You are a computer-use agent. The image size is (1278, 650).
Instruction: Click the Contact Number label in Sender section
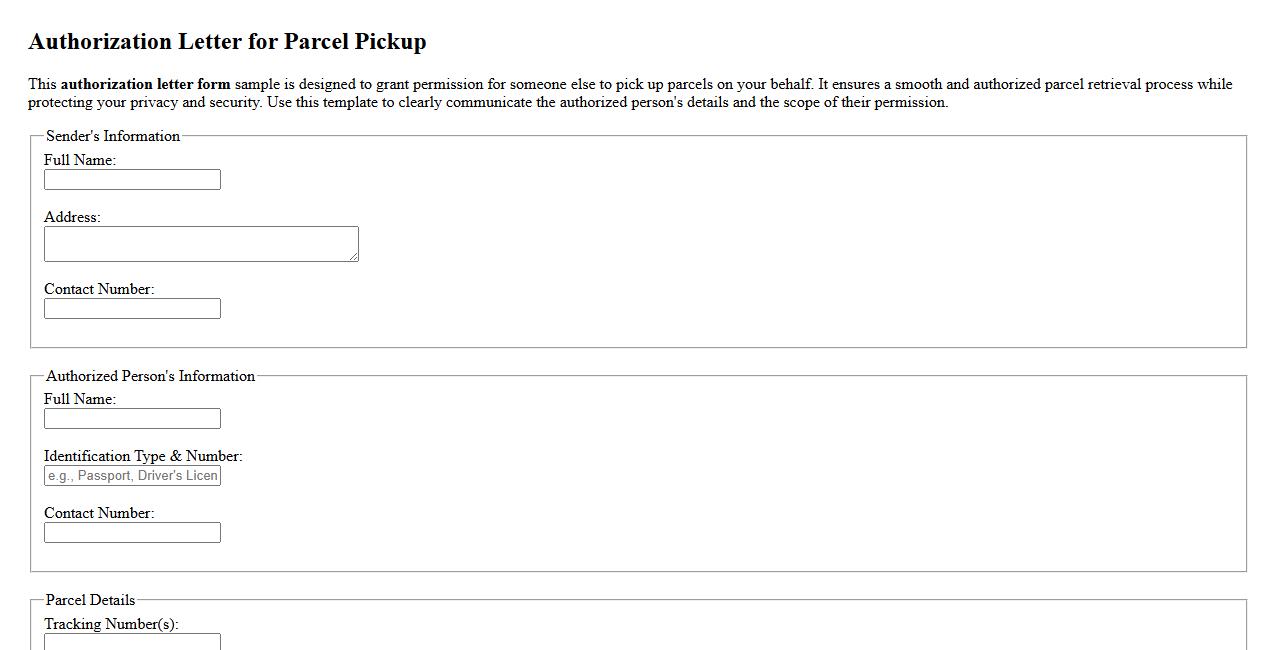[98, 289]
